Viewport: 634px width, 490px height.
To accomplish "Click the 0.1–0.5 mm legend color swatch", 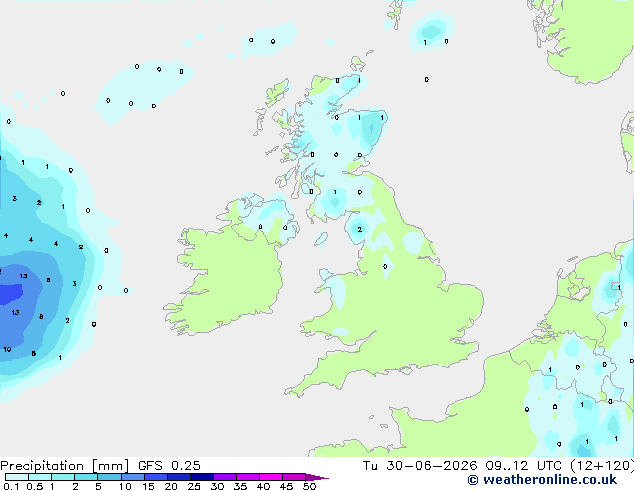I will (17, 477).
